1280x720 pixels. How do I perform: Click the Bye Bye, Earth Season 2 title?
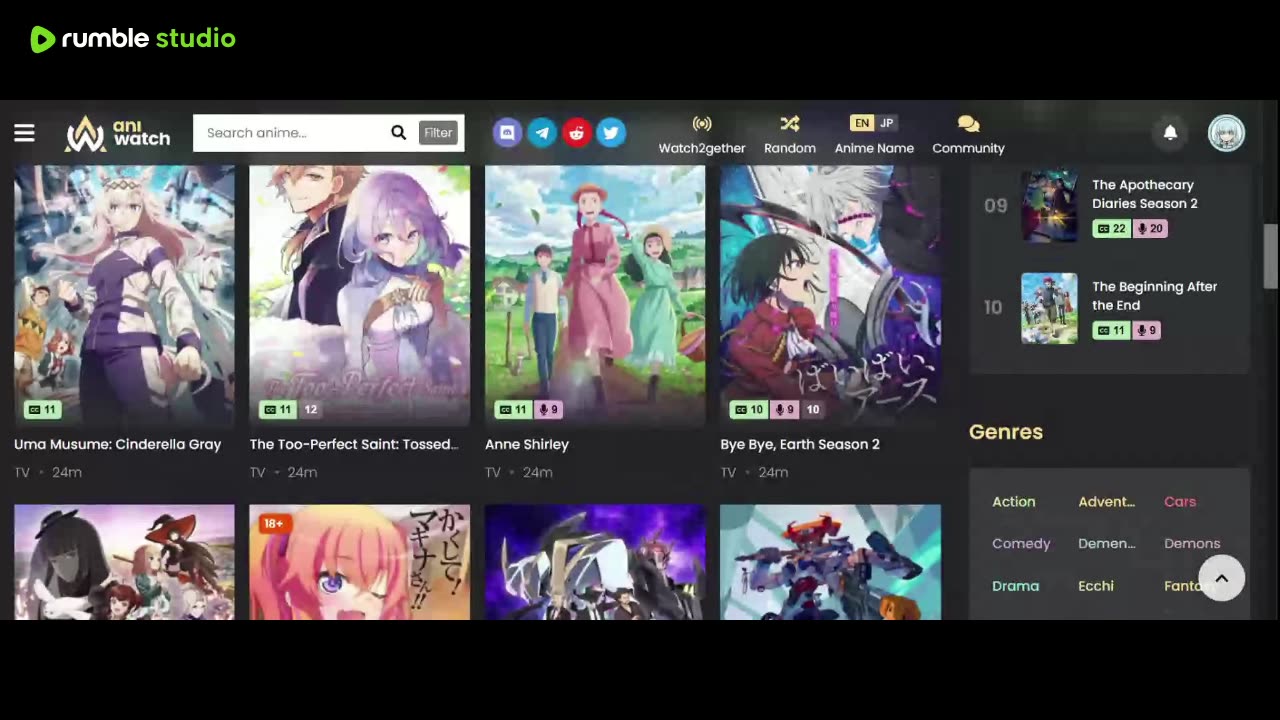[800, 444]
